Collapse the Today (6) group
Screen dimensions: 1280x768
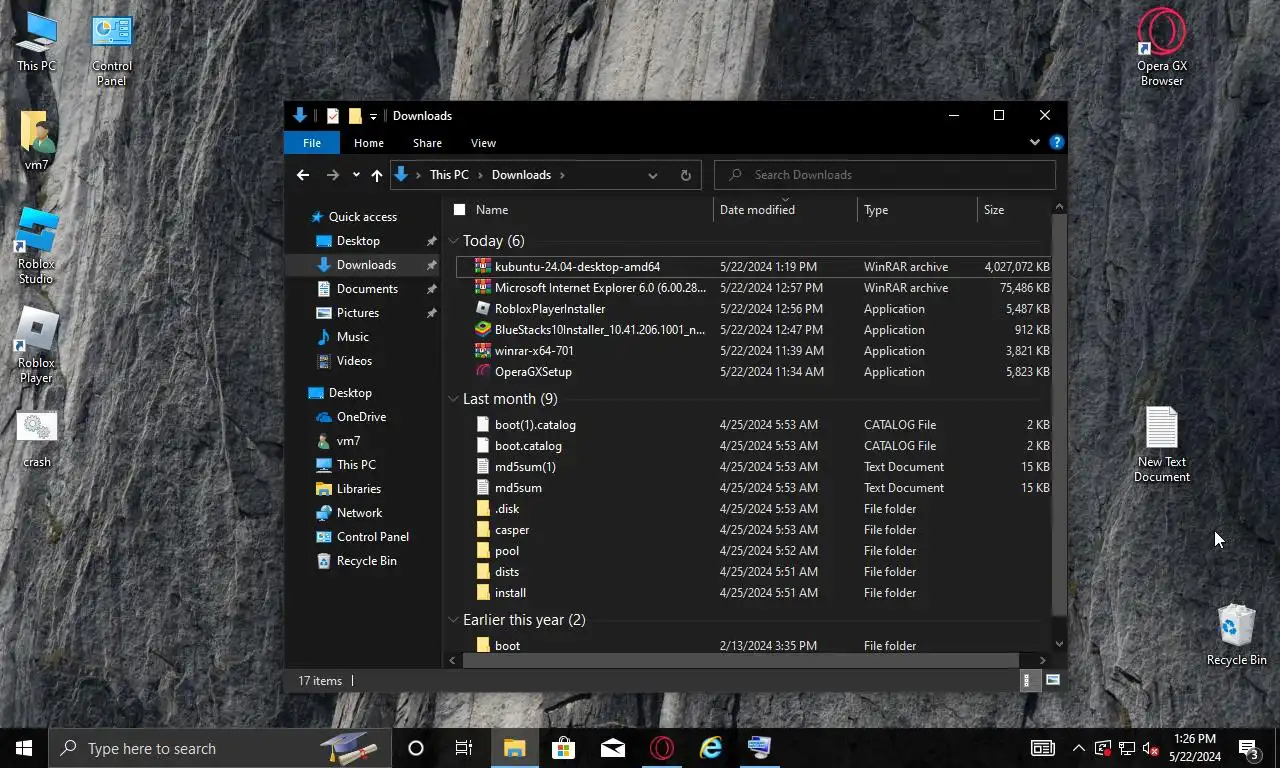(x=454, y=241)
